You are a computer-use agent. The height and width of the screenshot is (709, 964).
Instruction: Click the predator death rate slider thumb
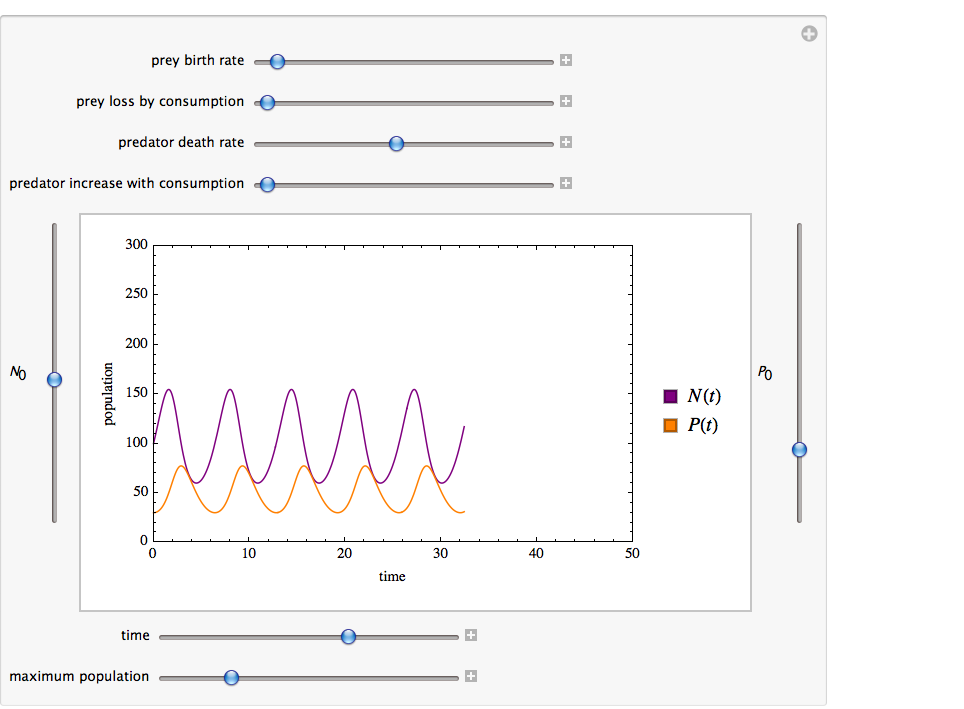click(396, 144)
